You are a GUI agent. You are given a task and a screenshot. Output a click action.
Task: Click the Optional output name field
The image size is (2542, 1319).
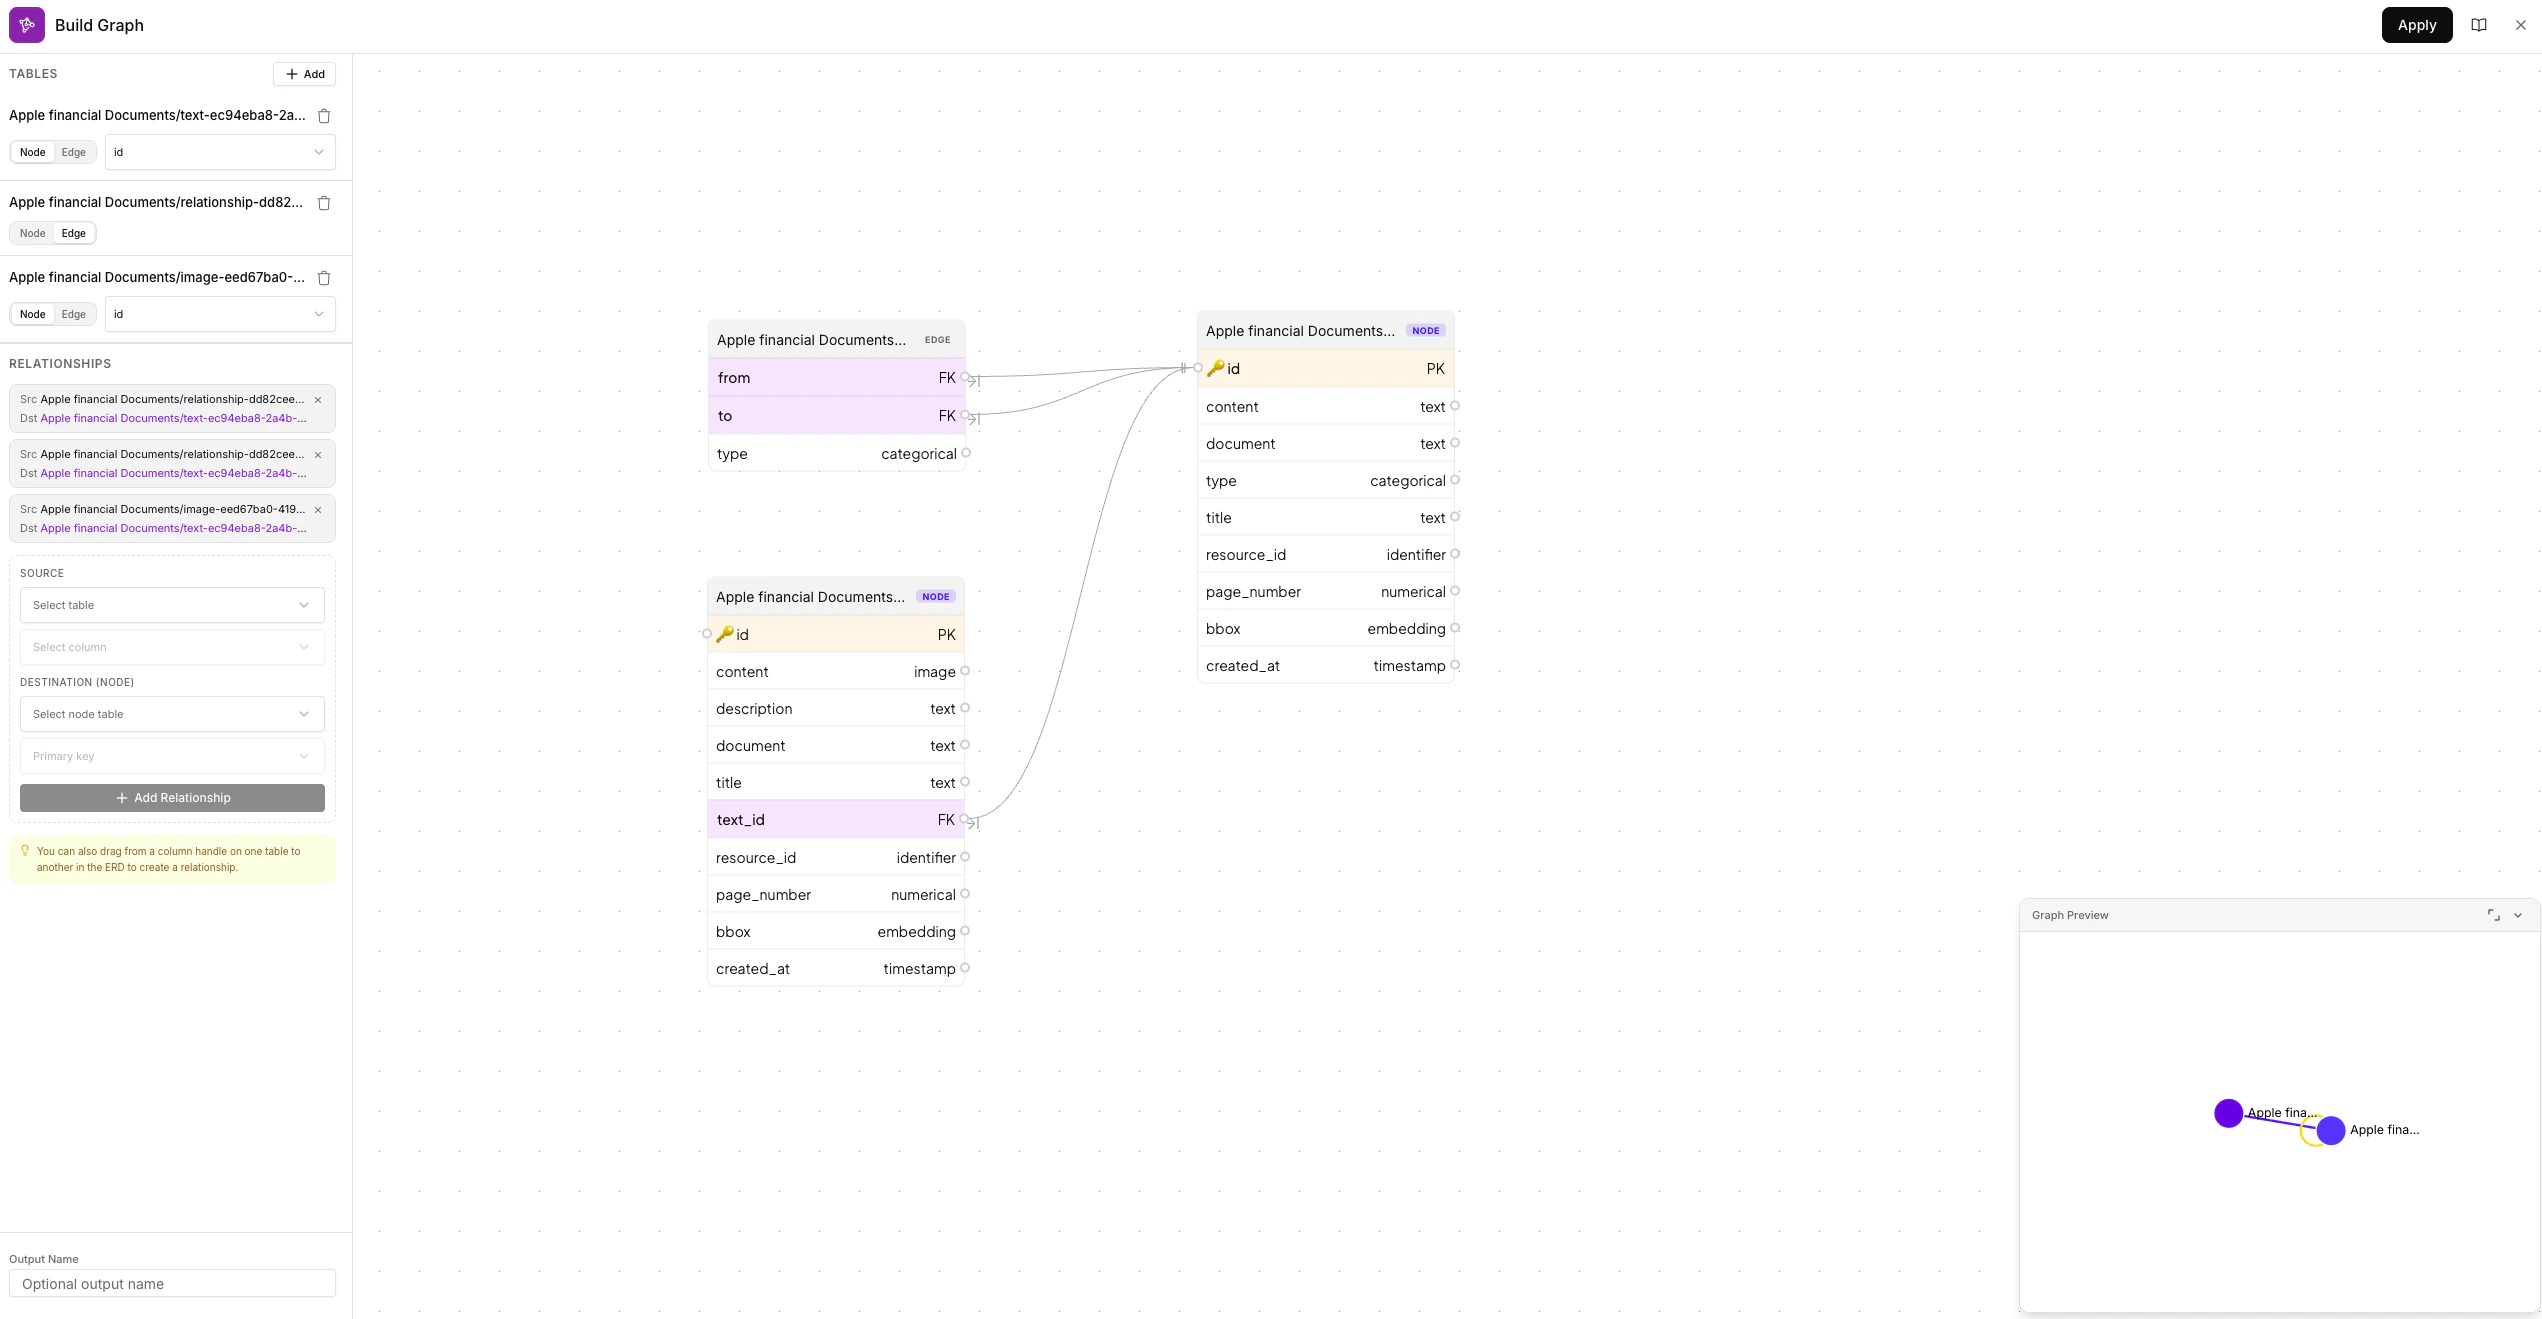[x=171, y=1283]
